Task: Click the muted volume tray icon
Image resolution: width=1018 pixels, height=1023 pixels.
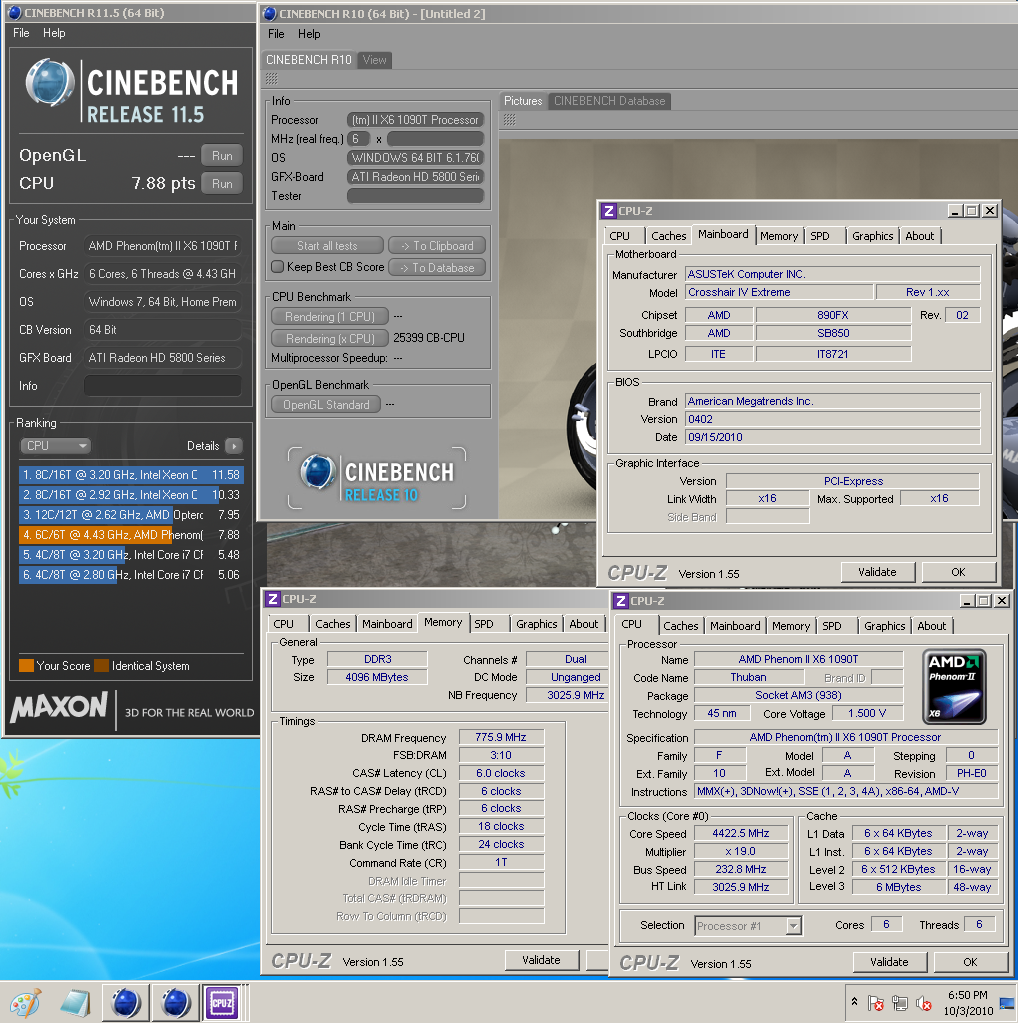Action: point(923,1003)
